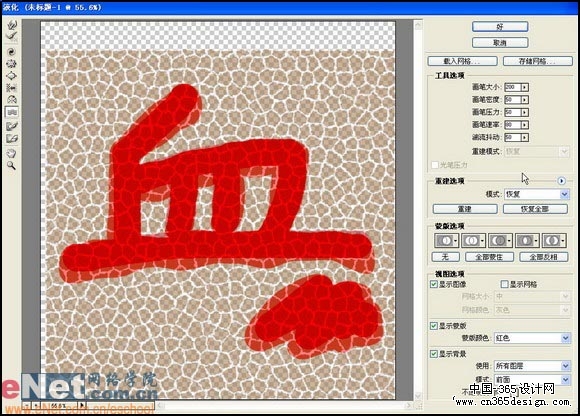Image resolution: width=580 pixels, height=416 pixels.
Task: Select the Forward Warp tool
Action: pyautogui.click(x=12, y=25)
